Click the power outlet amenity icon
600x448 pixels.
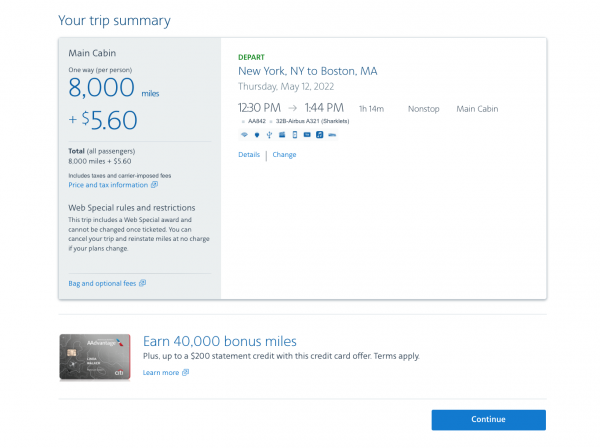pyautogui.click(x=256, y=134)
